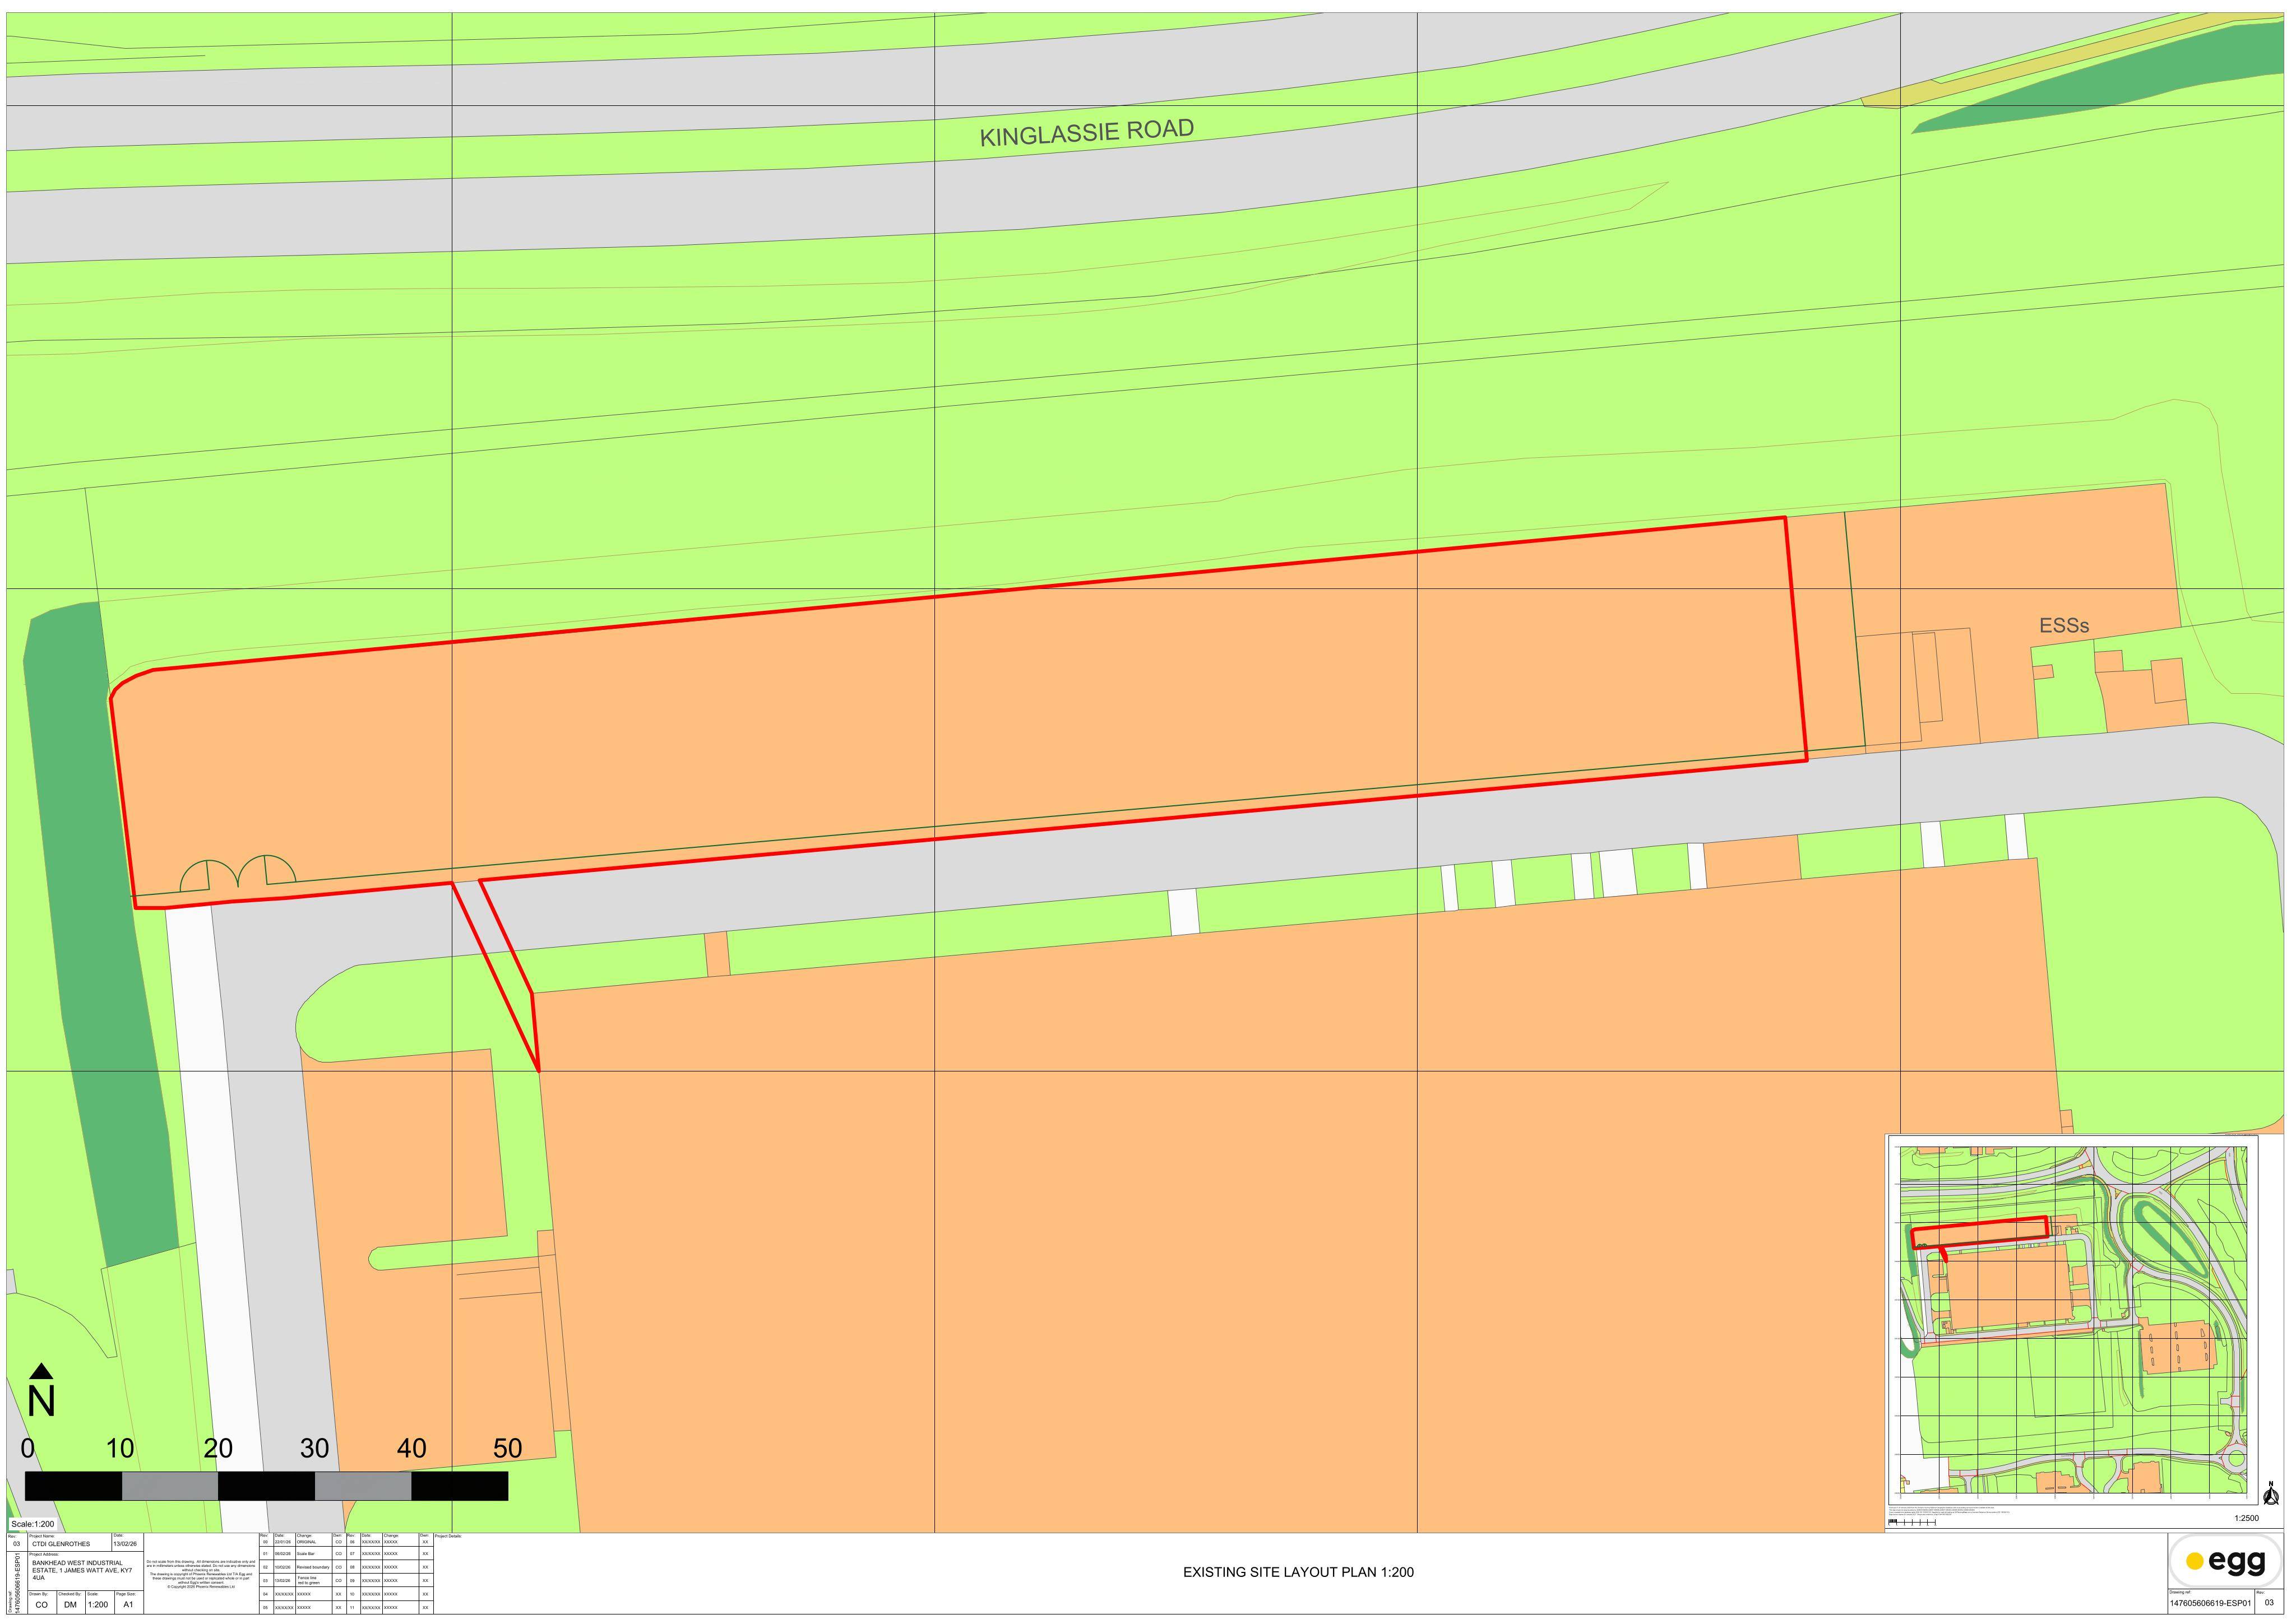Click the revision date 06/02/26
Screen dimensions: 2296x1624
[x=283, y=1554]
